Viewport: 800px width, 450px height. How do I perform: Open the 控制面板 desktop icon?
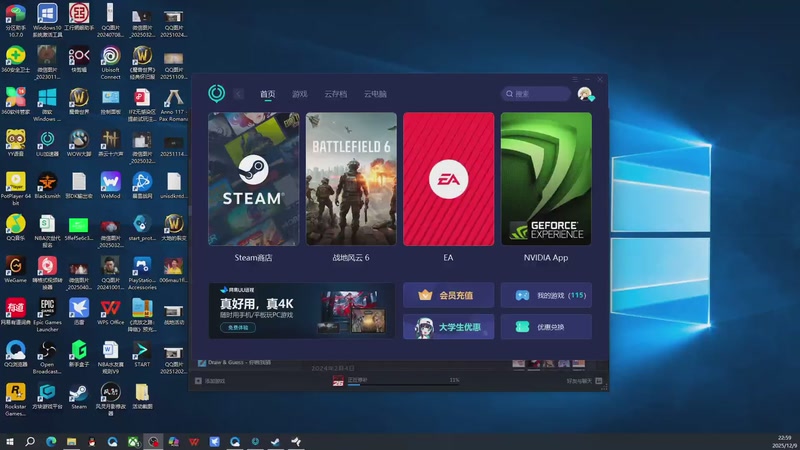[111, 101]
